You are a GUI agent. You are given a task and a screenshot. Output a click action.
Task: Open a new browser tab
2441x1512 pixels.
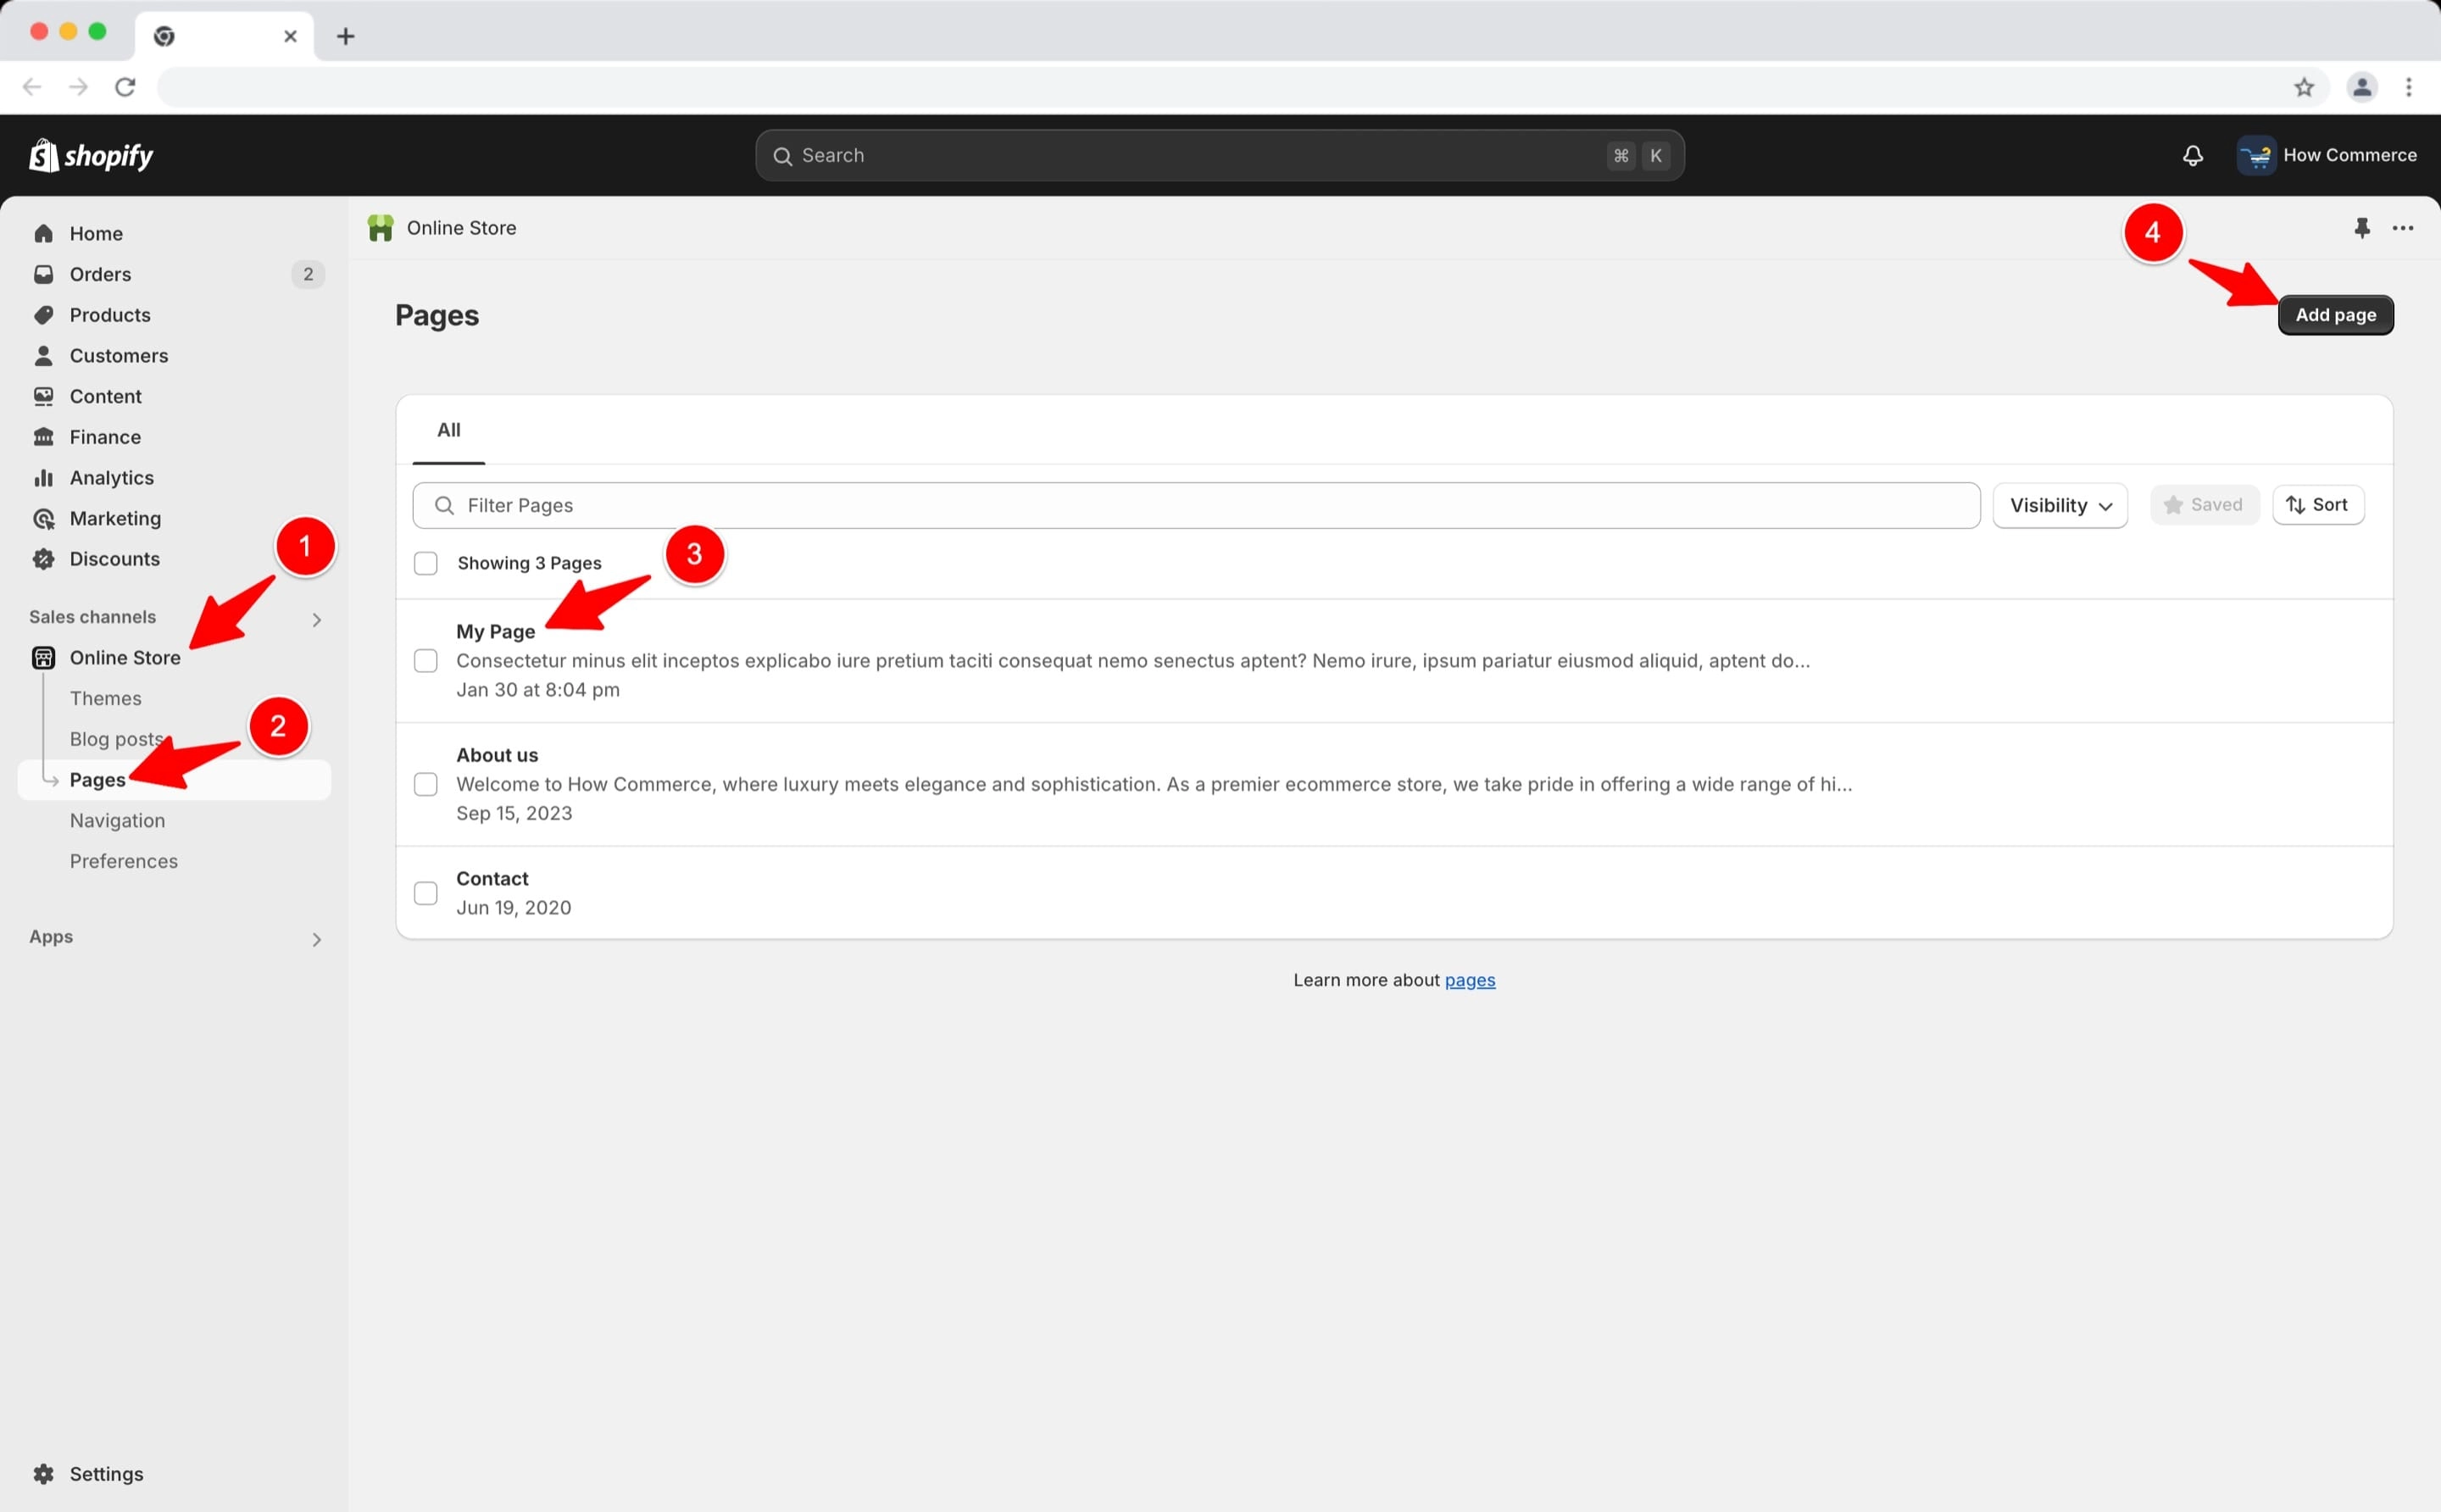point(345,36)
